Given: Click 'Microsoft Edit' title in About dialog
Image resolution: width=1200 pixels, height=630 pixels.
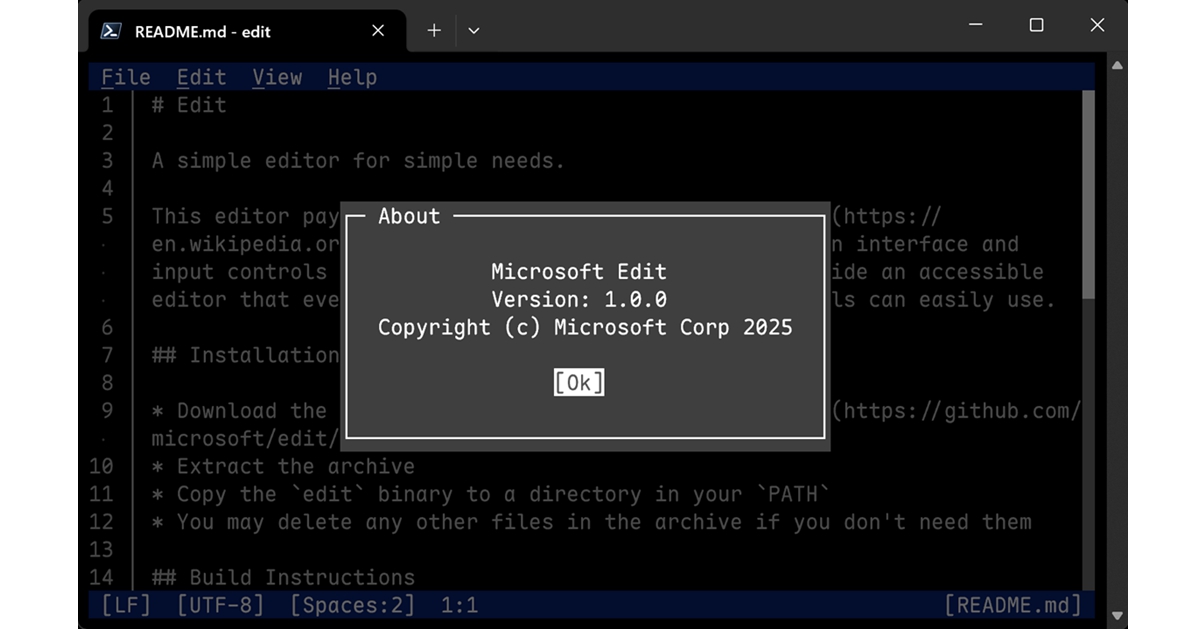Looking at the screenshot, I should (x=579, y=272).
